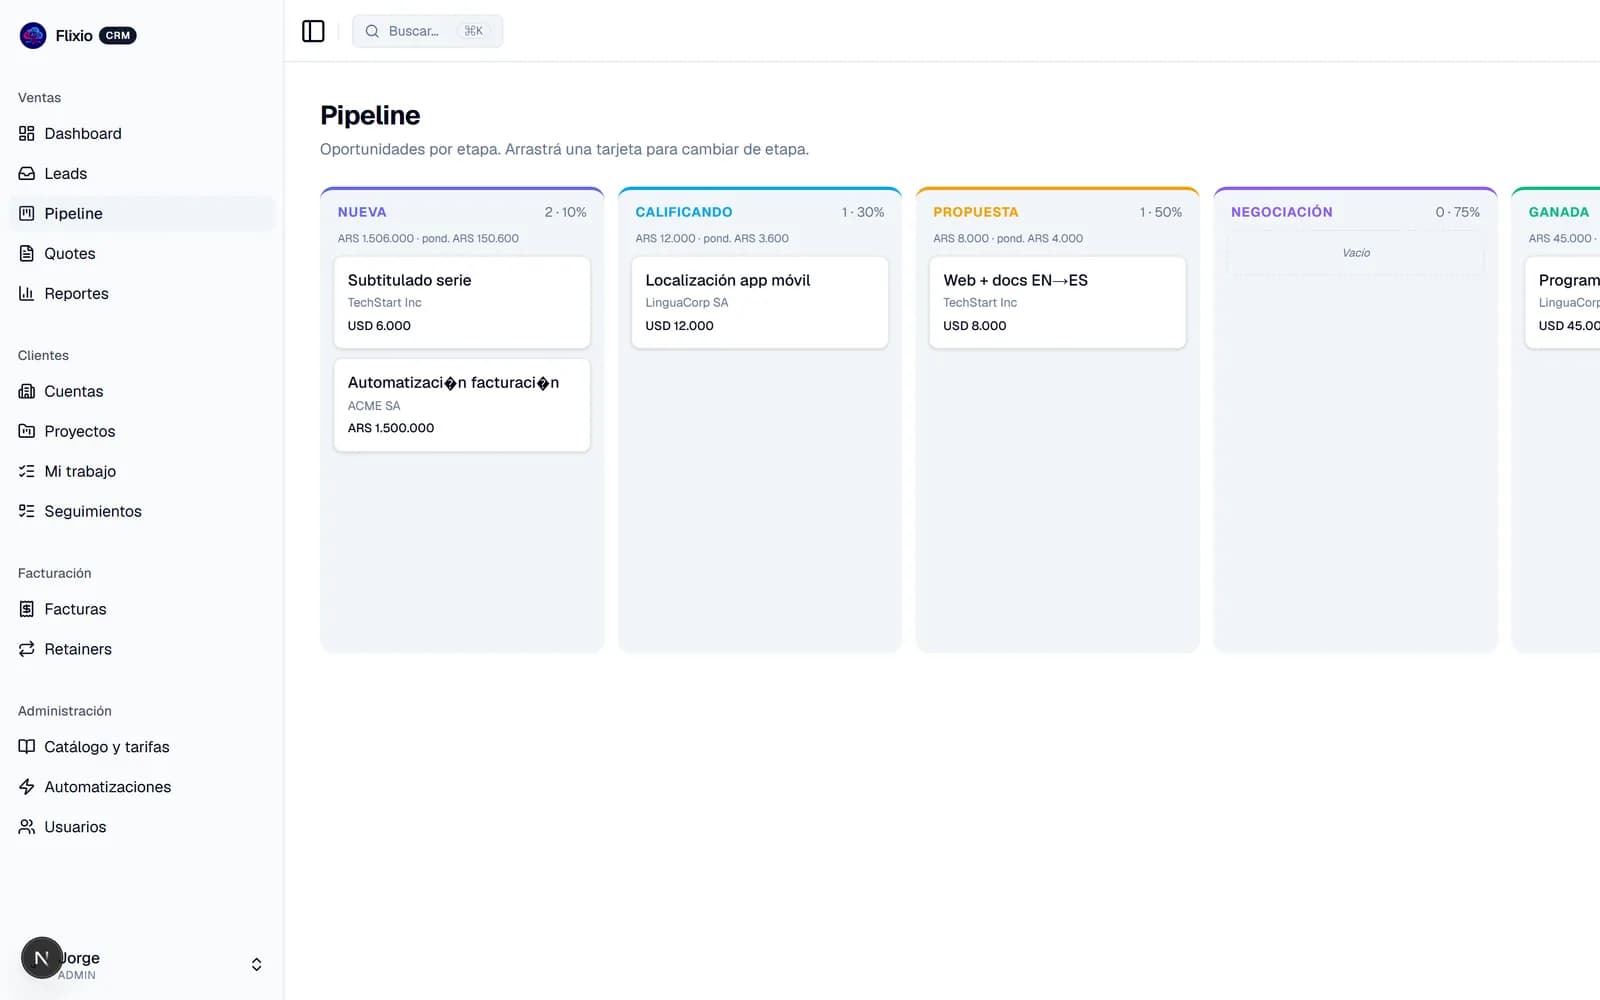The image size is (1600, 1000).
Task: Go to Leads
Action: click(141, 173)
